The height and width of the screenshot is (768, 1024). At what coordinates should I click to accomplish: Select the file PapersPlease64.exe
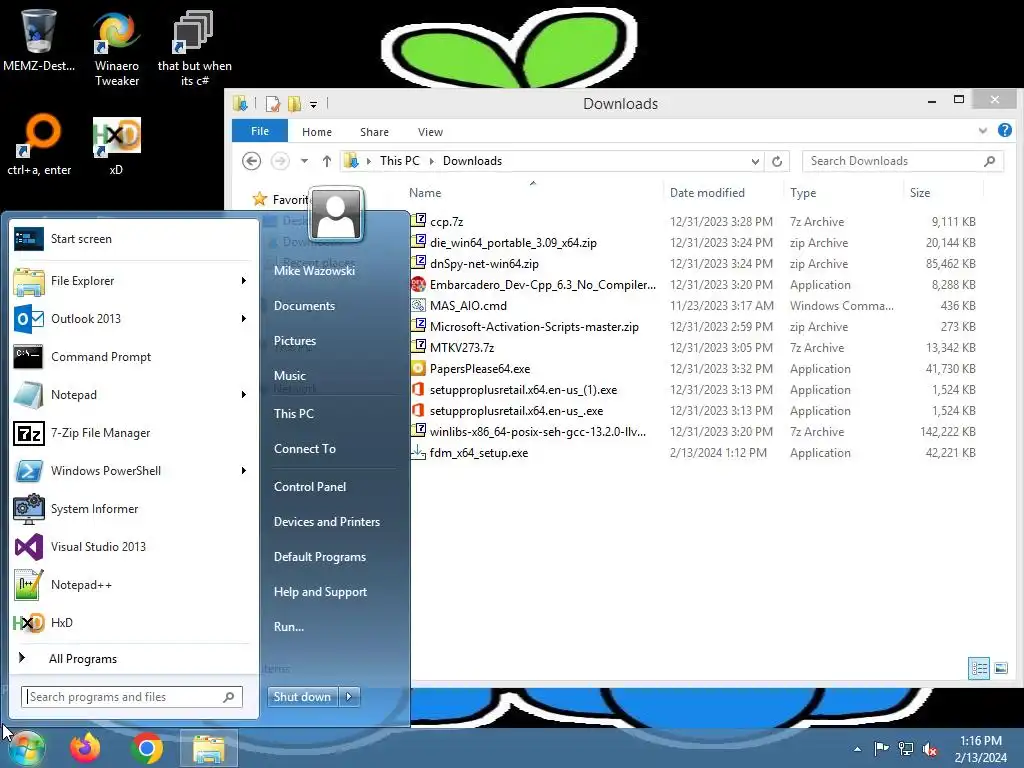pos(479,369)
